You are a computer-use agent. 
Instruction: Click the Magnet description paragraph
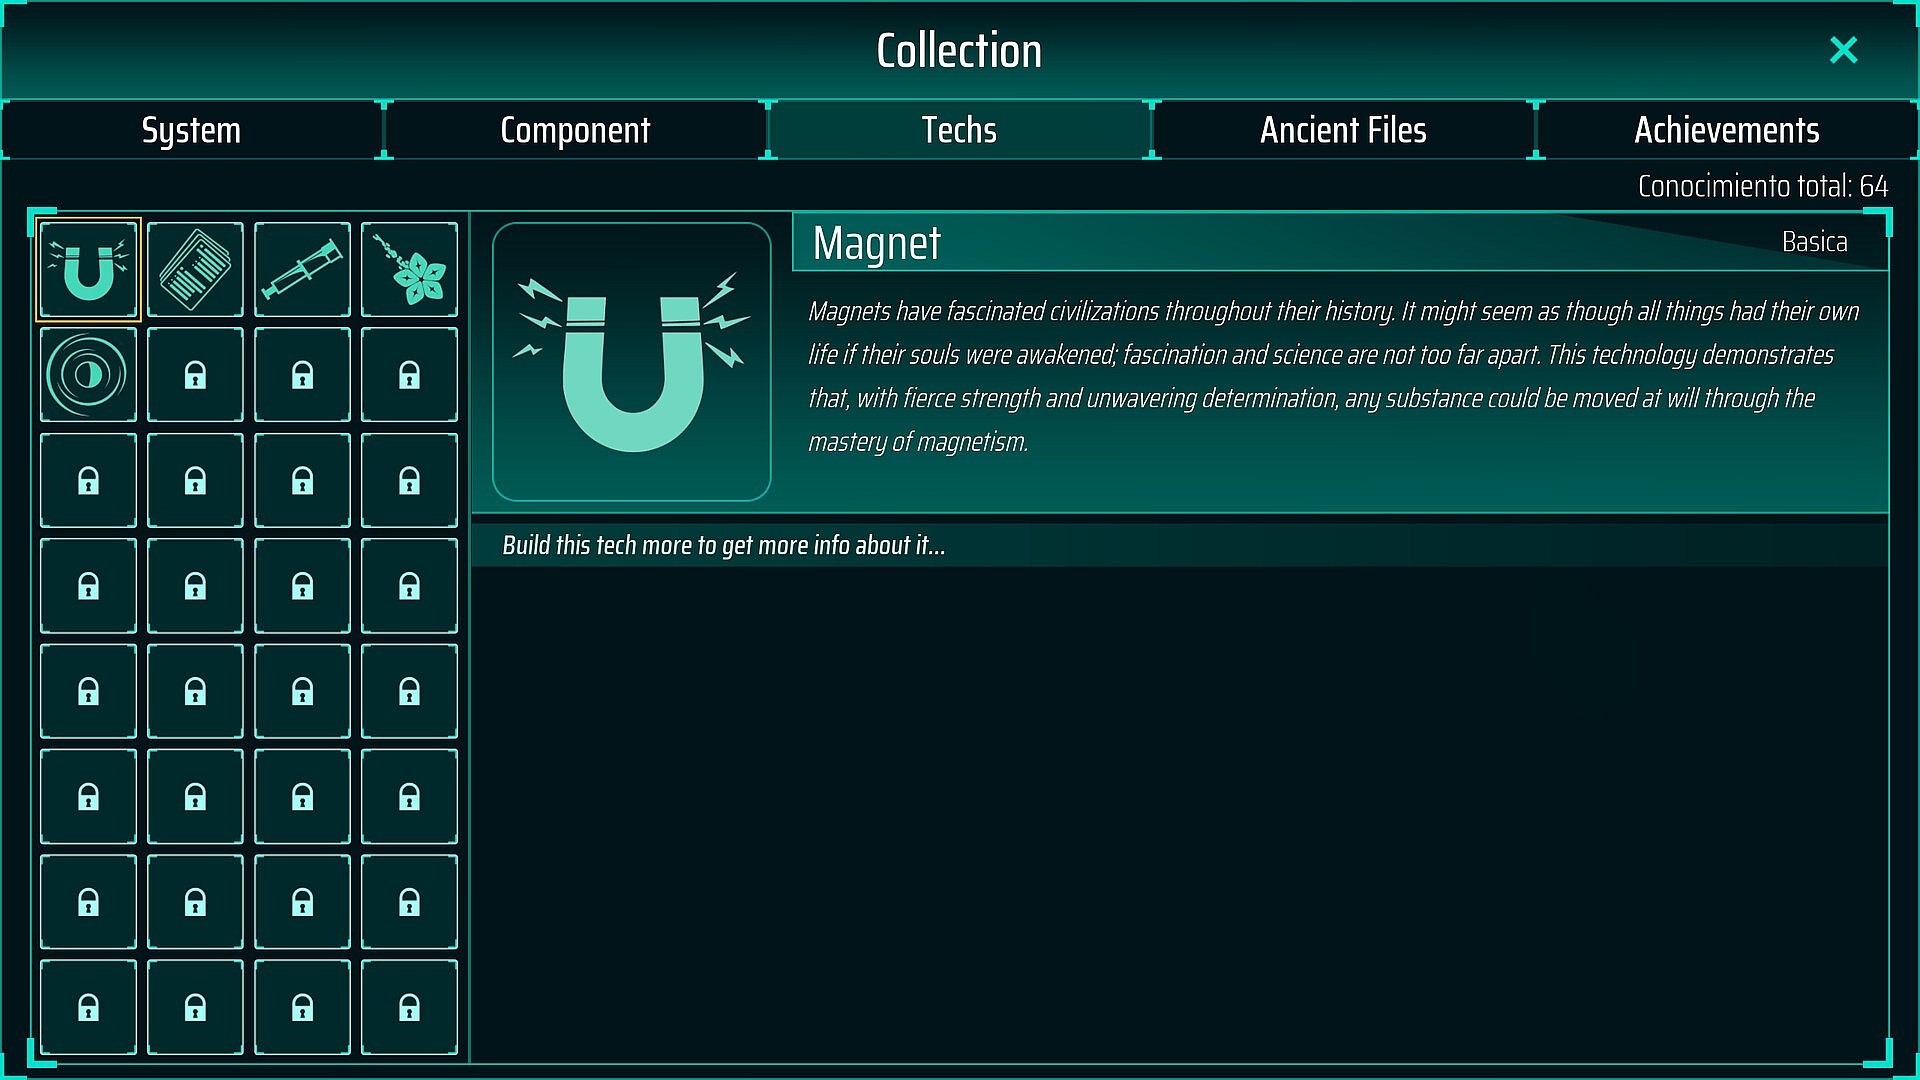click(x=1330, y=376)
